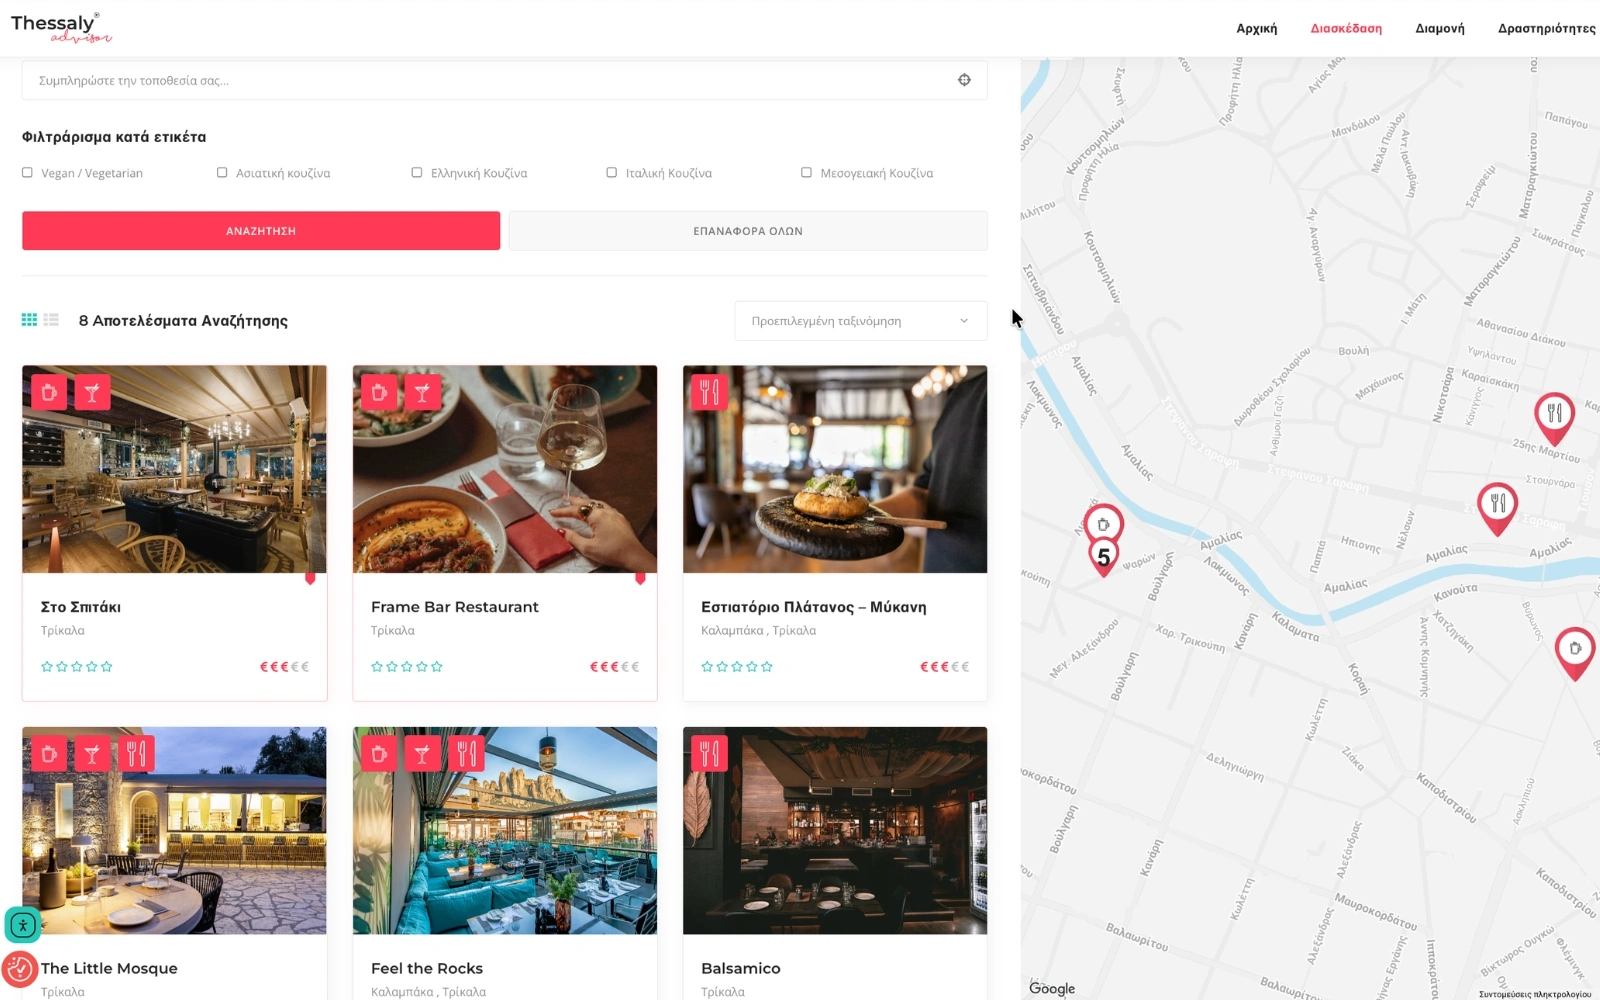Screen dimensions: 1600x1000
Task: Open the Στο Σπιτάκι listing title
Action: (x=81, y=607)
